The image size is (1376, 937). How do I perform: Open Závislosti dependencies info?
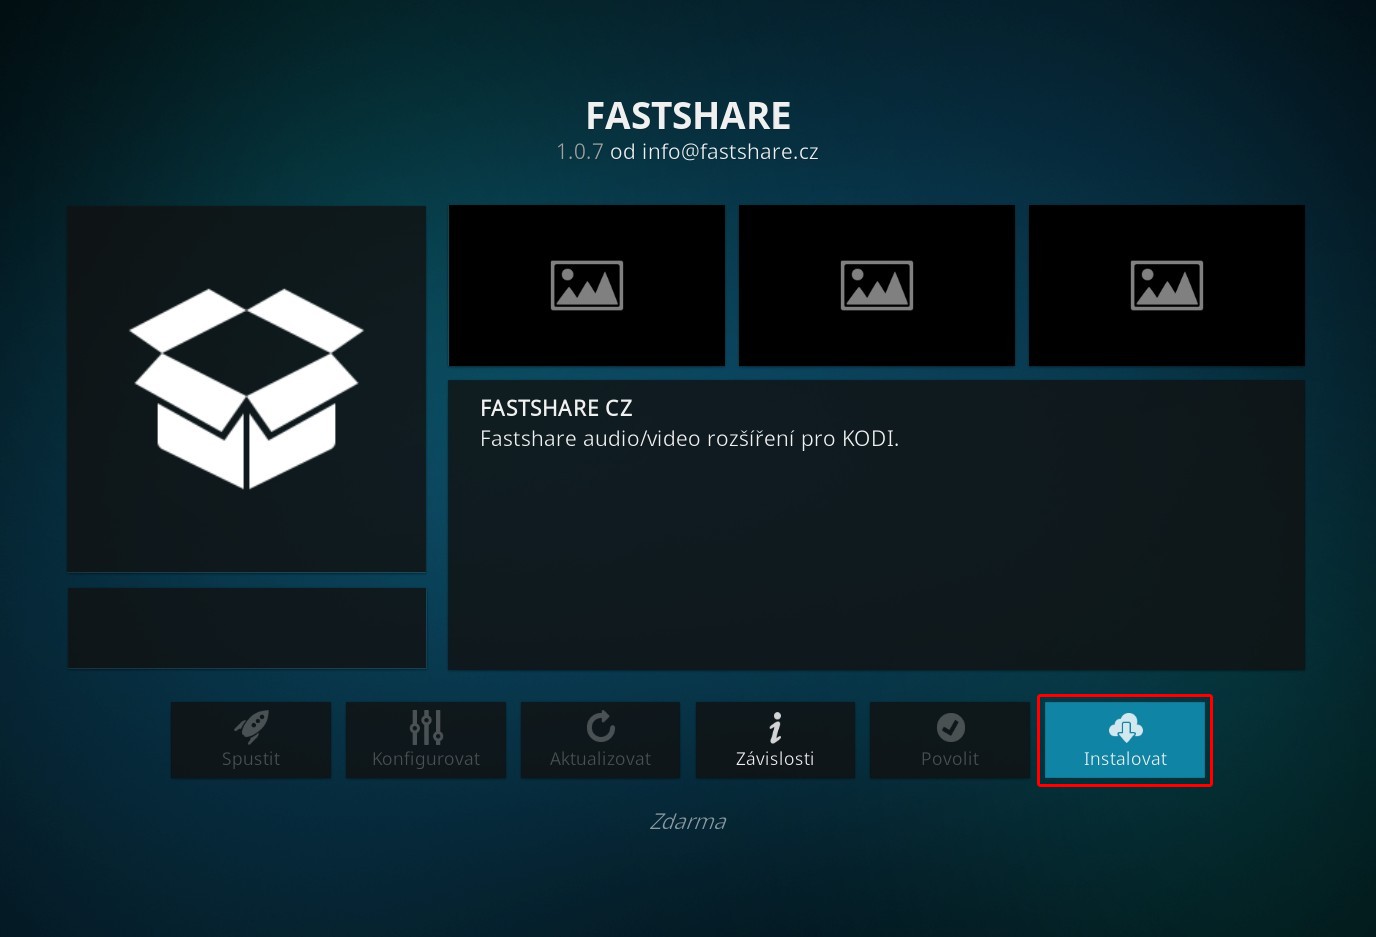click(x=775, y=740)
